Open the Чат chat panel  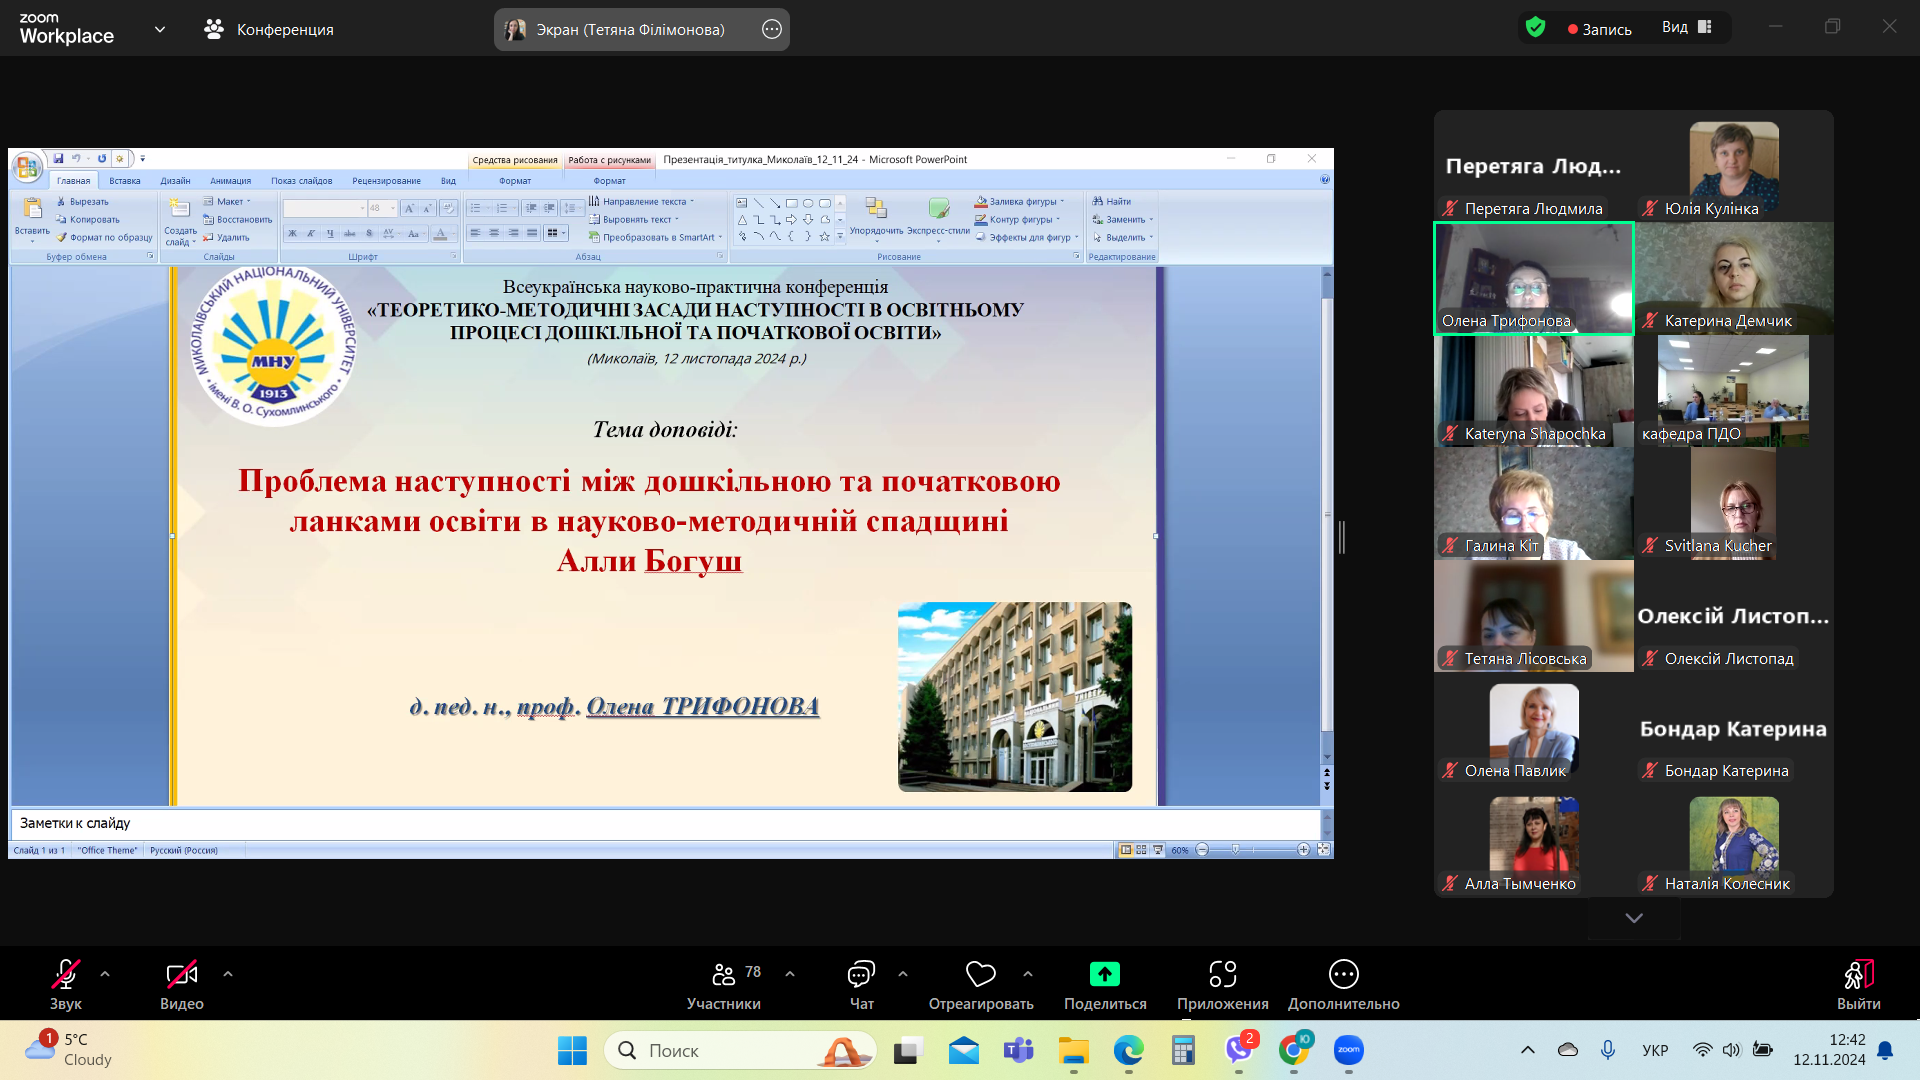pos(861,985)
